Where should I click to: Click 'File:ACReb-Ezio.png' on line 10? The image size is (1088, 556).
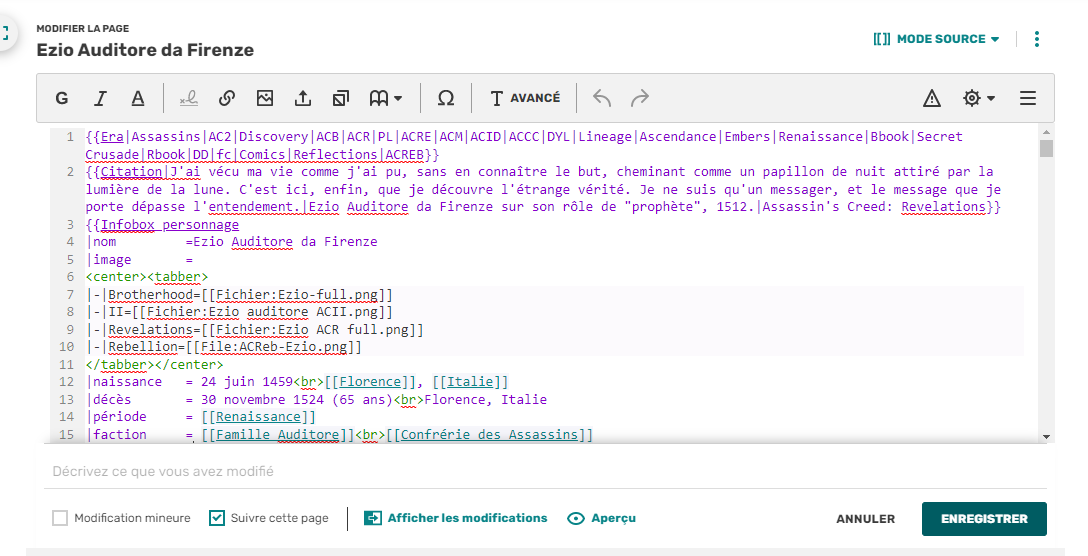tap(274, 346)
